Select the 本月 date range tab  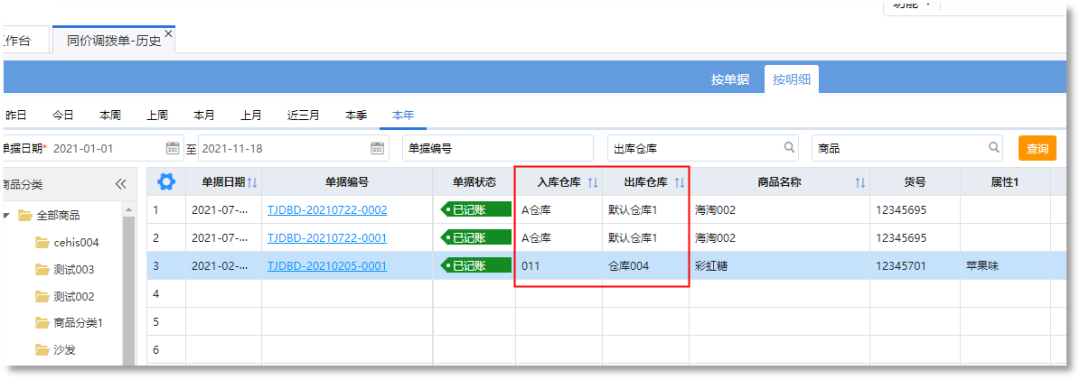(204, 116)
